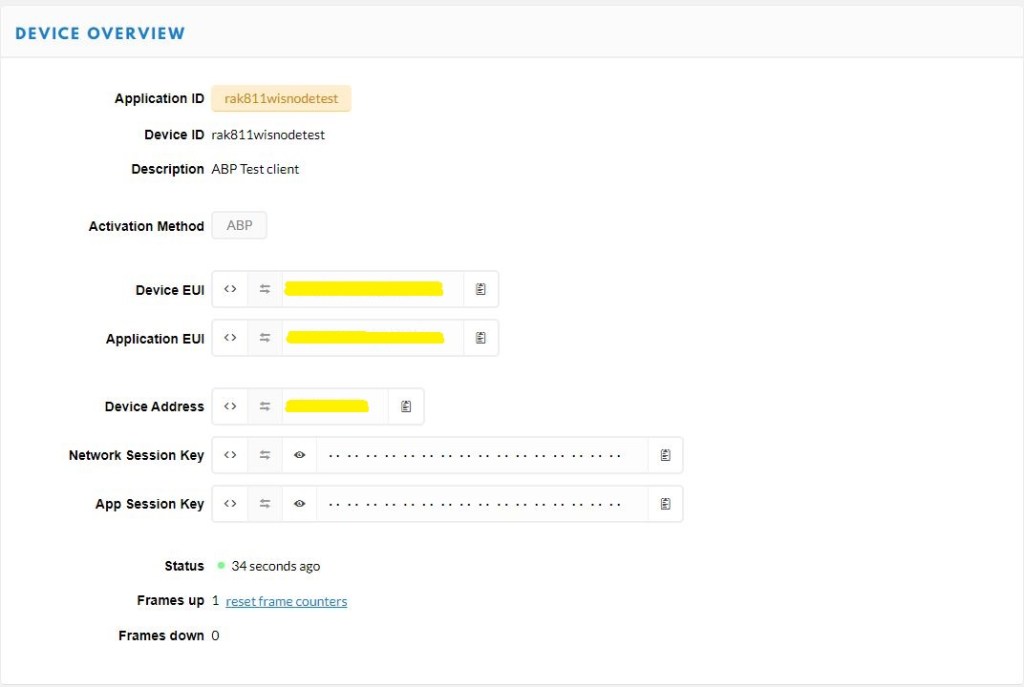Toggle hex format for App Session Key

[230, 504]
